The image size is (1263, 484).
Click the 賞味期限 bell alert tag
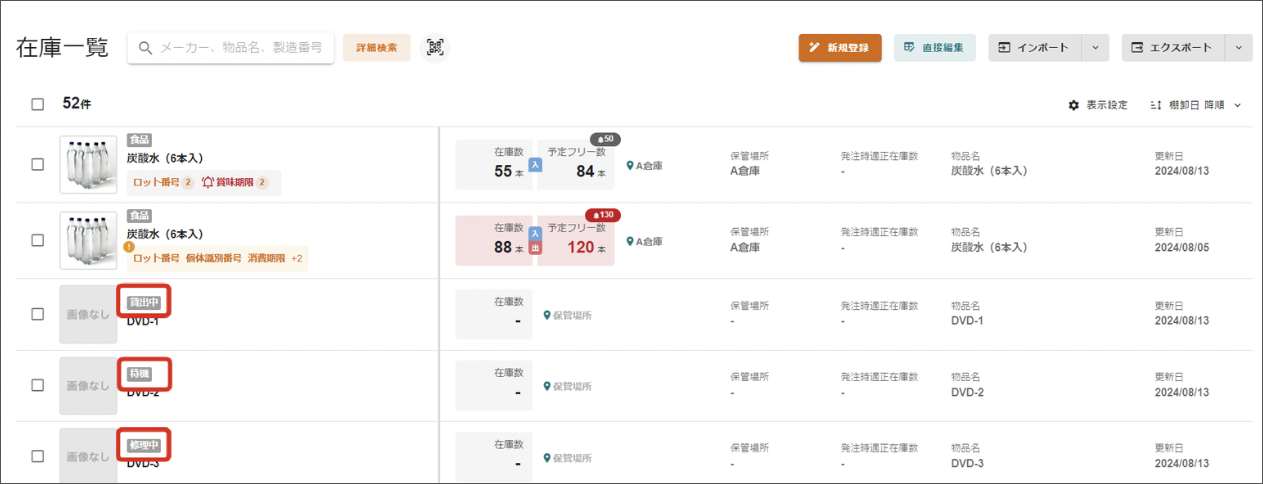[x=235, y=183]
